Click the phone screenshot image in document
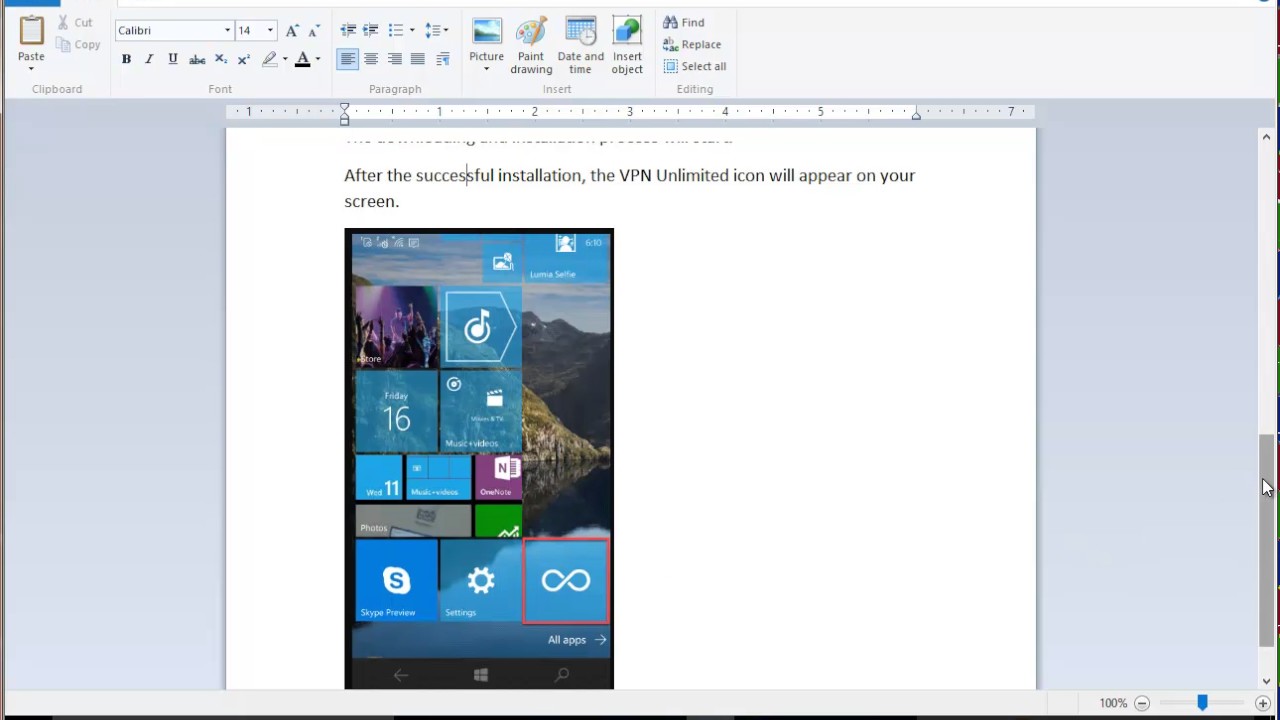The width and height of the screenshot is (1280, 720). [479, 459]
